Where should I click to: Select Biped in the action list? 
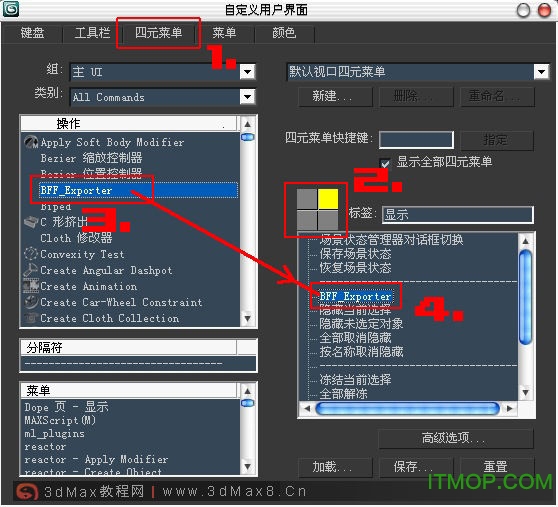pyautogui.click(x=56, y=207)
